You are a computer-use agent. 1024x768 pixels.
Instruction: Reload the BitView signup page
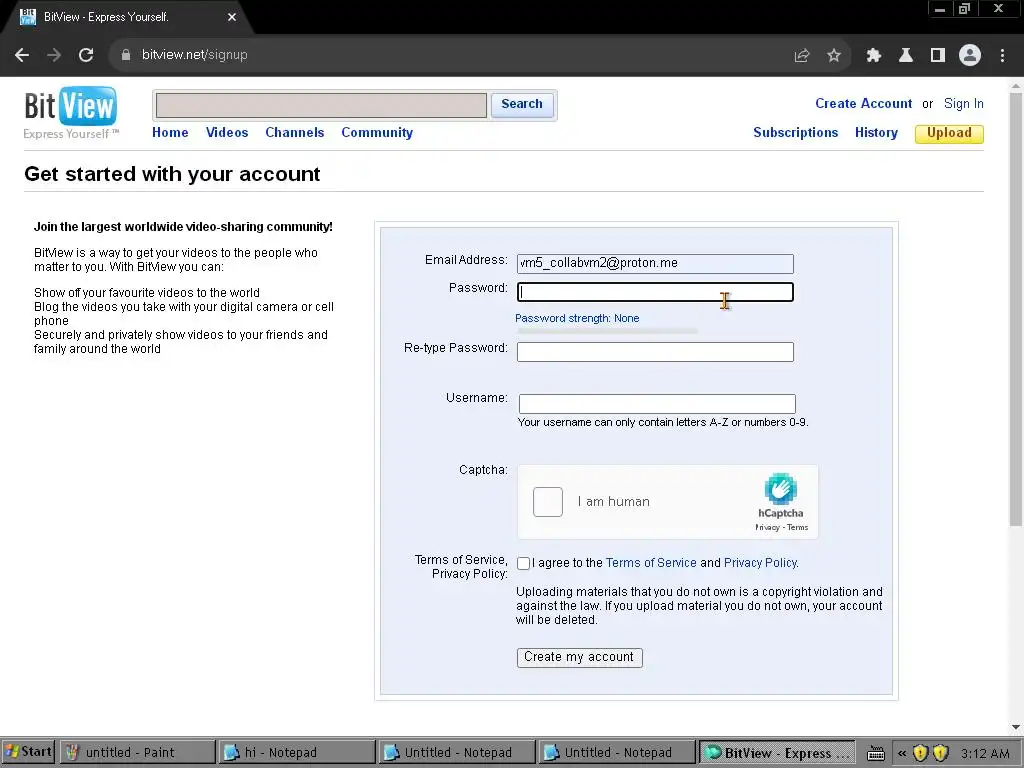tap(86, 56)
